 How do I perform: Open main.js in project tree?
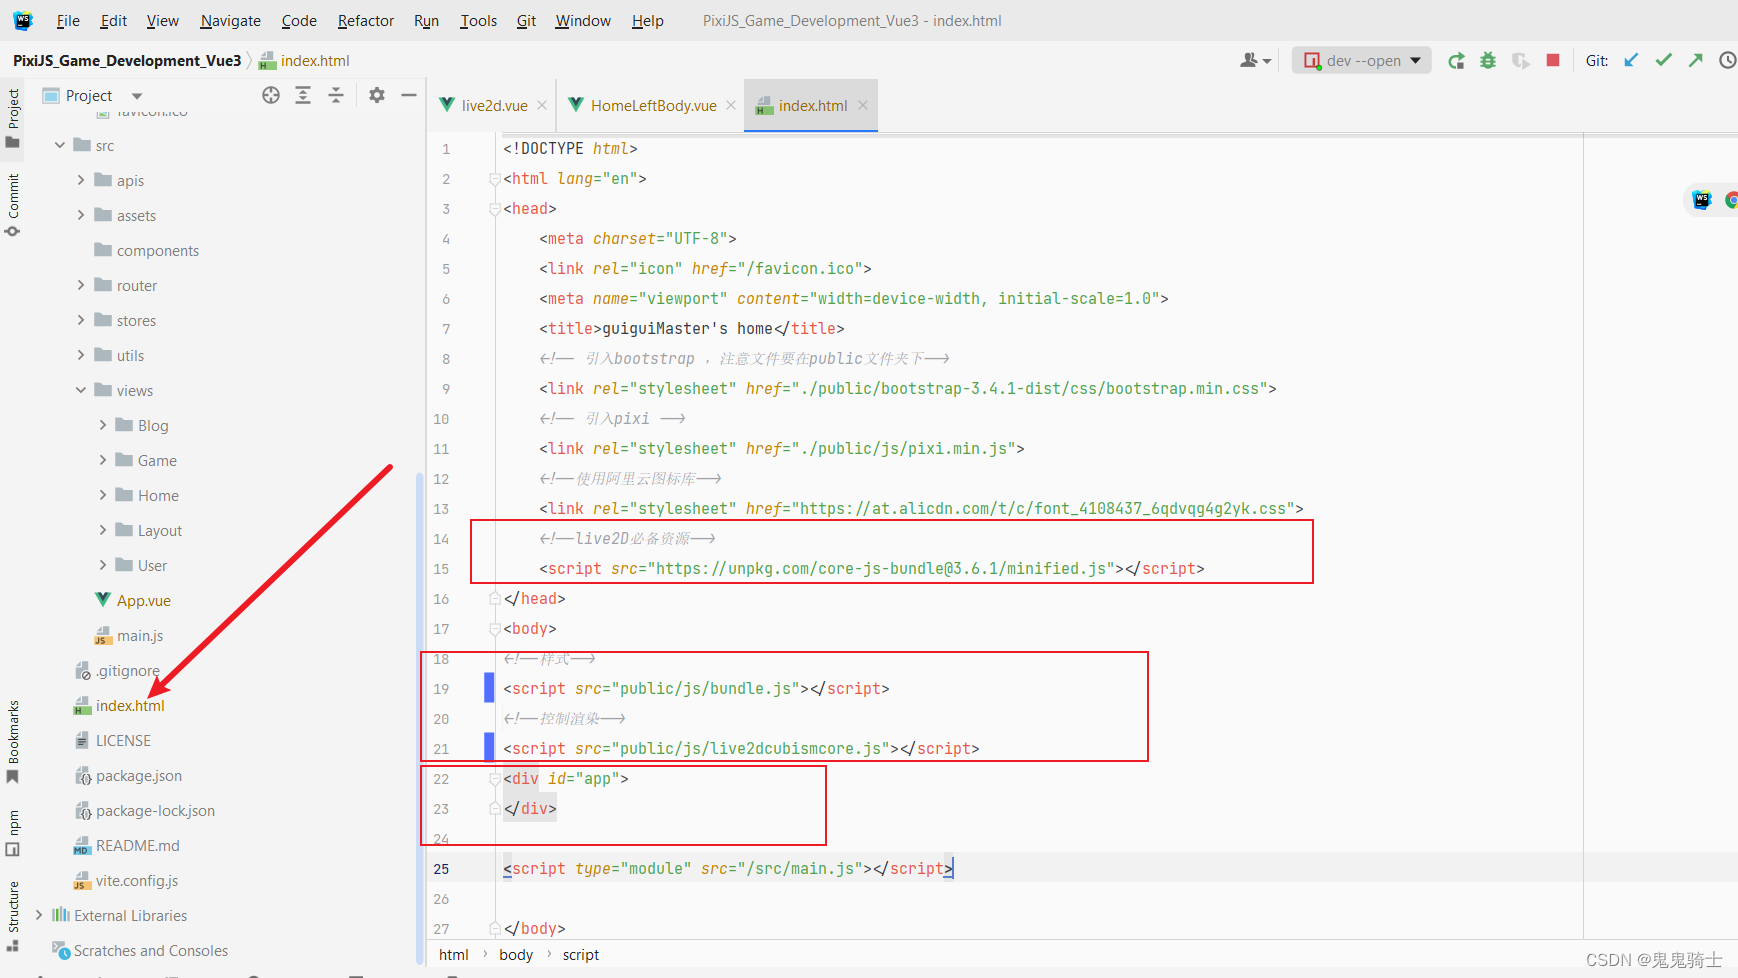[129, 635]
